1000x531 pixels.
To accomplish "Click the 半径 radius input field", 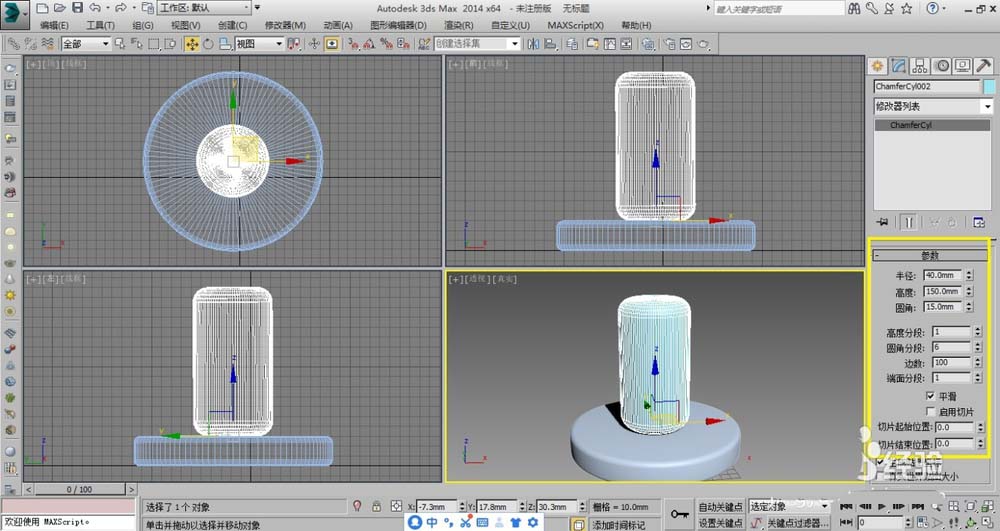I will pos(942,275).
